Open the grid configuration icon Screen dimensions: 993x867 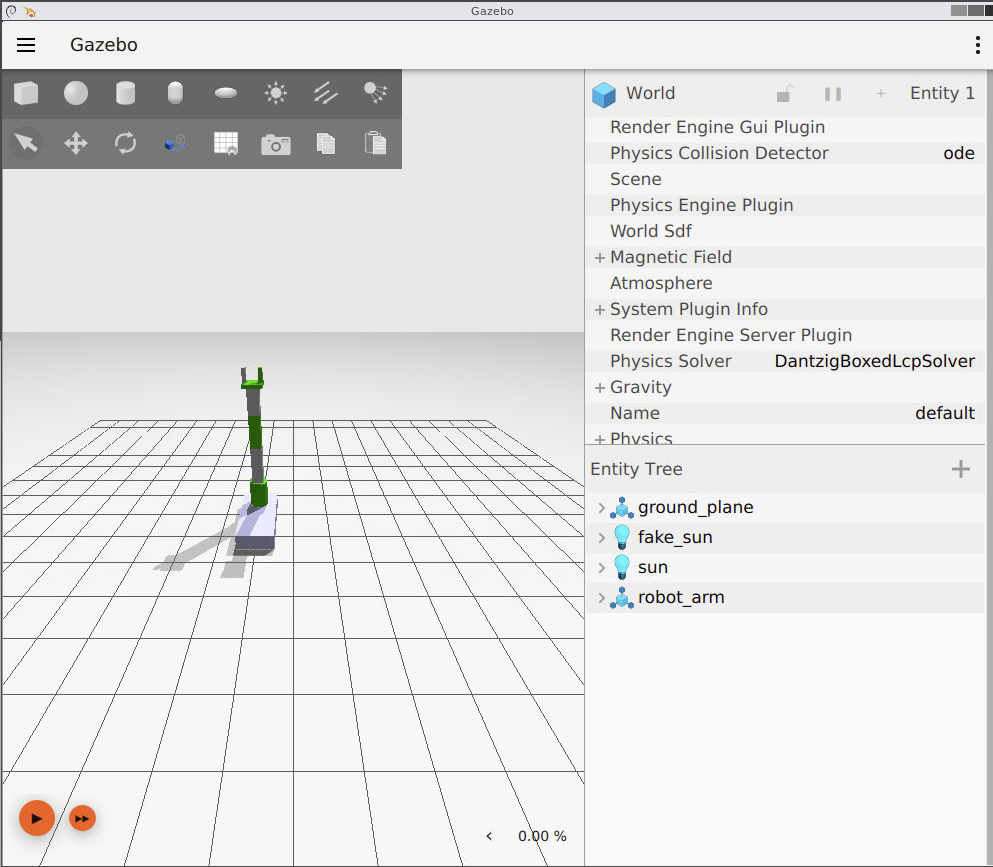[225, 143]
